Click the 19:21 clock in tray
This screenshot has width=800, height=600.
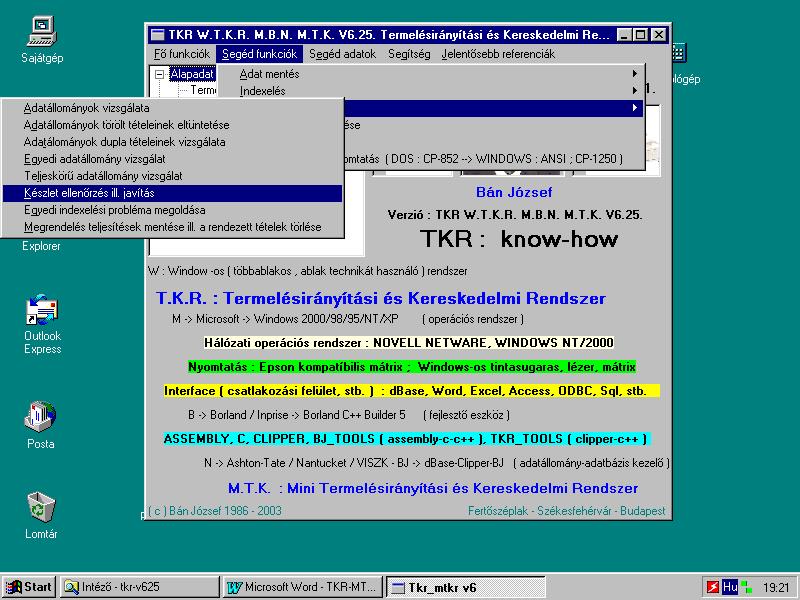pos(777,588)
